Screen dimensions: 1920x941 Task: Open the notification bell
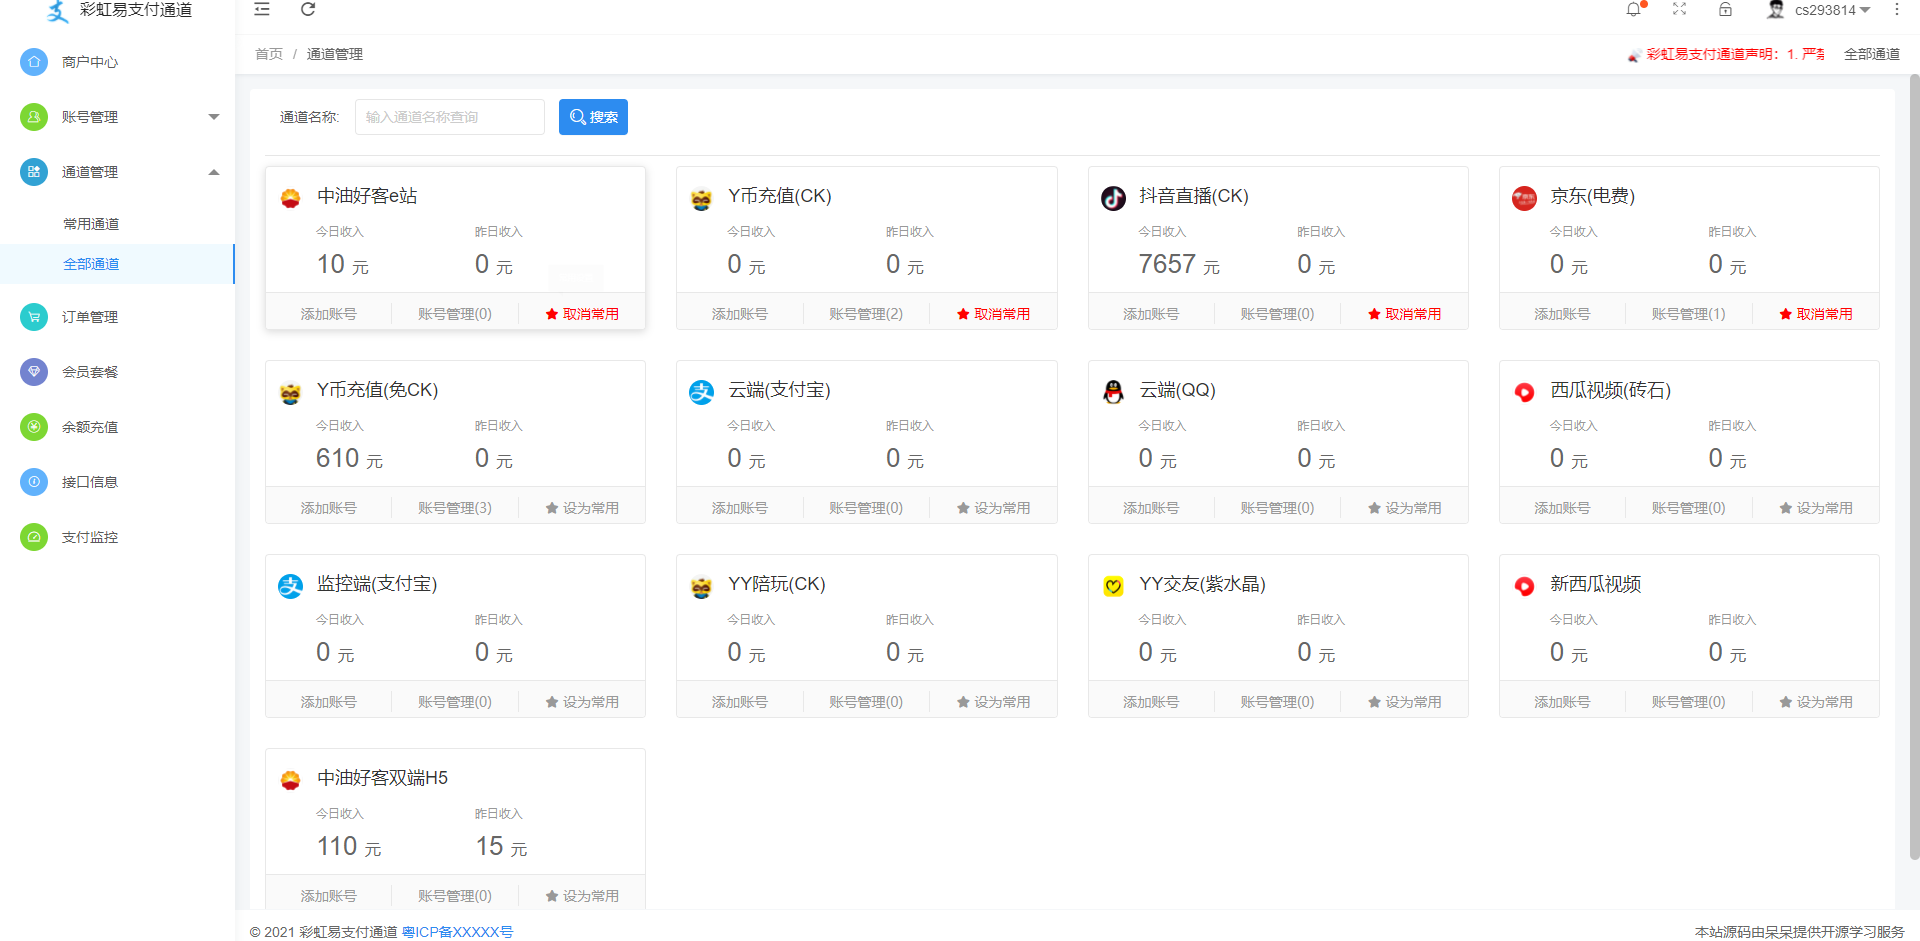tap(1633, 10)
